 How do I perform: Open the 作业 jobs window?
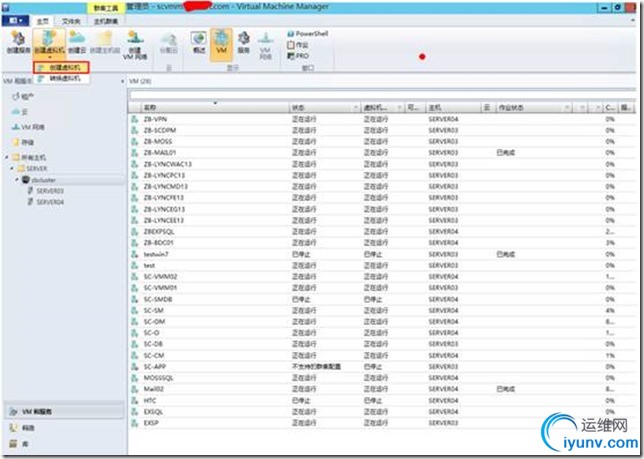click(298, 45)
